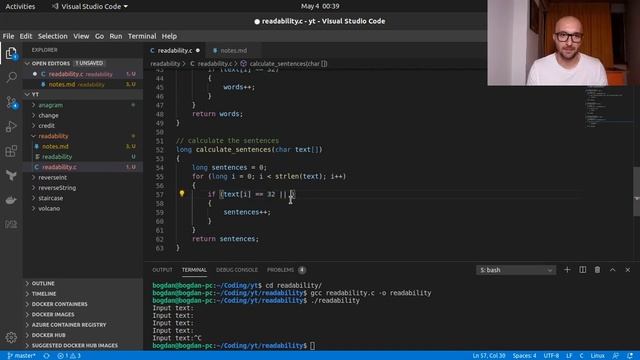The height and width of the screenshot is (360, 640).
Task: Open the Source Control view icon
Action: [11, 102]
